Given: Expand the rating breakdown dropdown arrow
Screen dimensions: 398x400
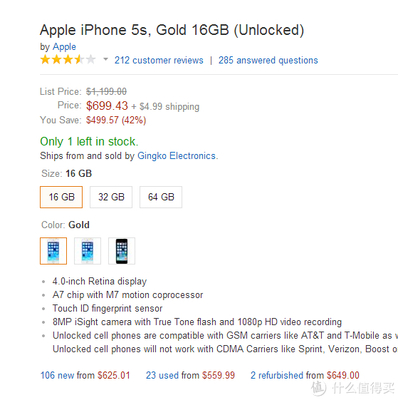Looking at the screenshot, I should 105,60.
